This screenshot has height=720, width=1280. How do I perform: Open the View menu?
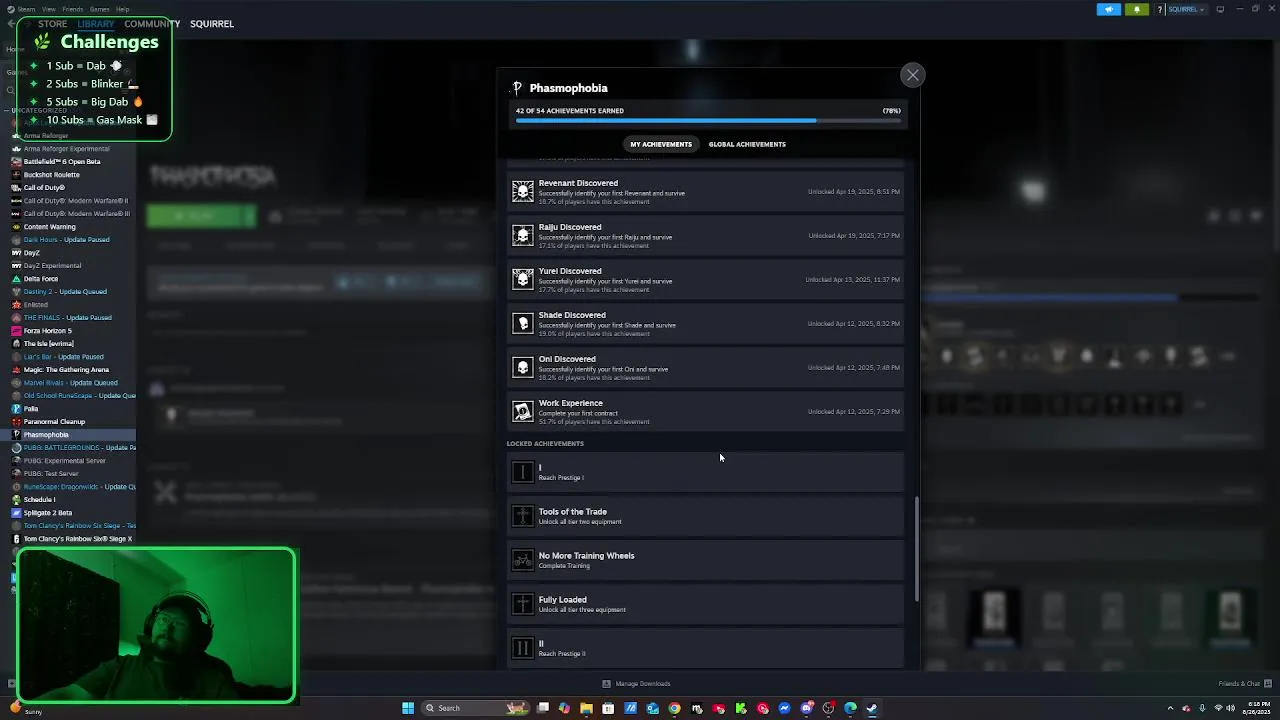49,9
